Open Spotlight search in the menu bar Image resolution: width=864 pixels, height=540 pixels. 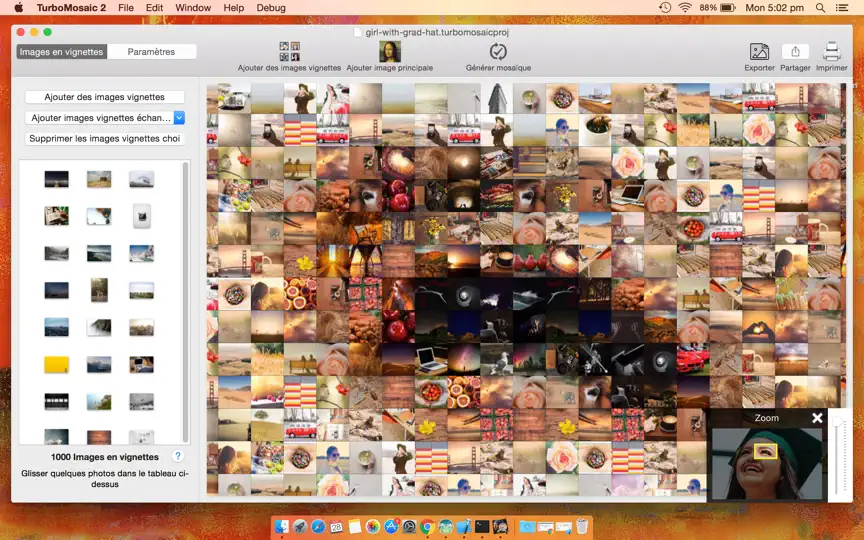click(820, 8)
